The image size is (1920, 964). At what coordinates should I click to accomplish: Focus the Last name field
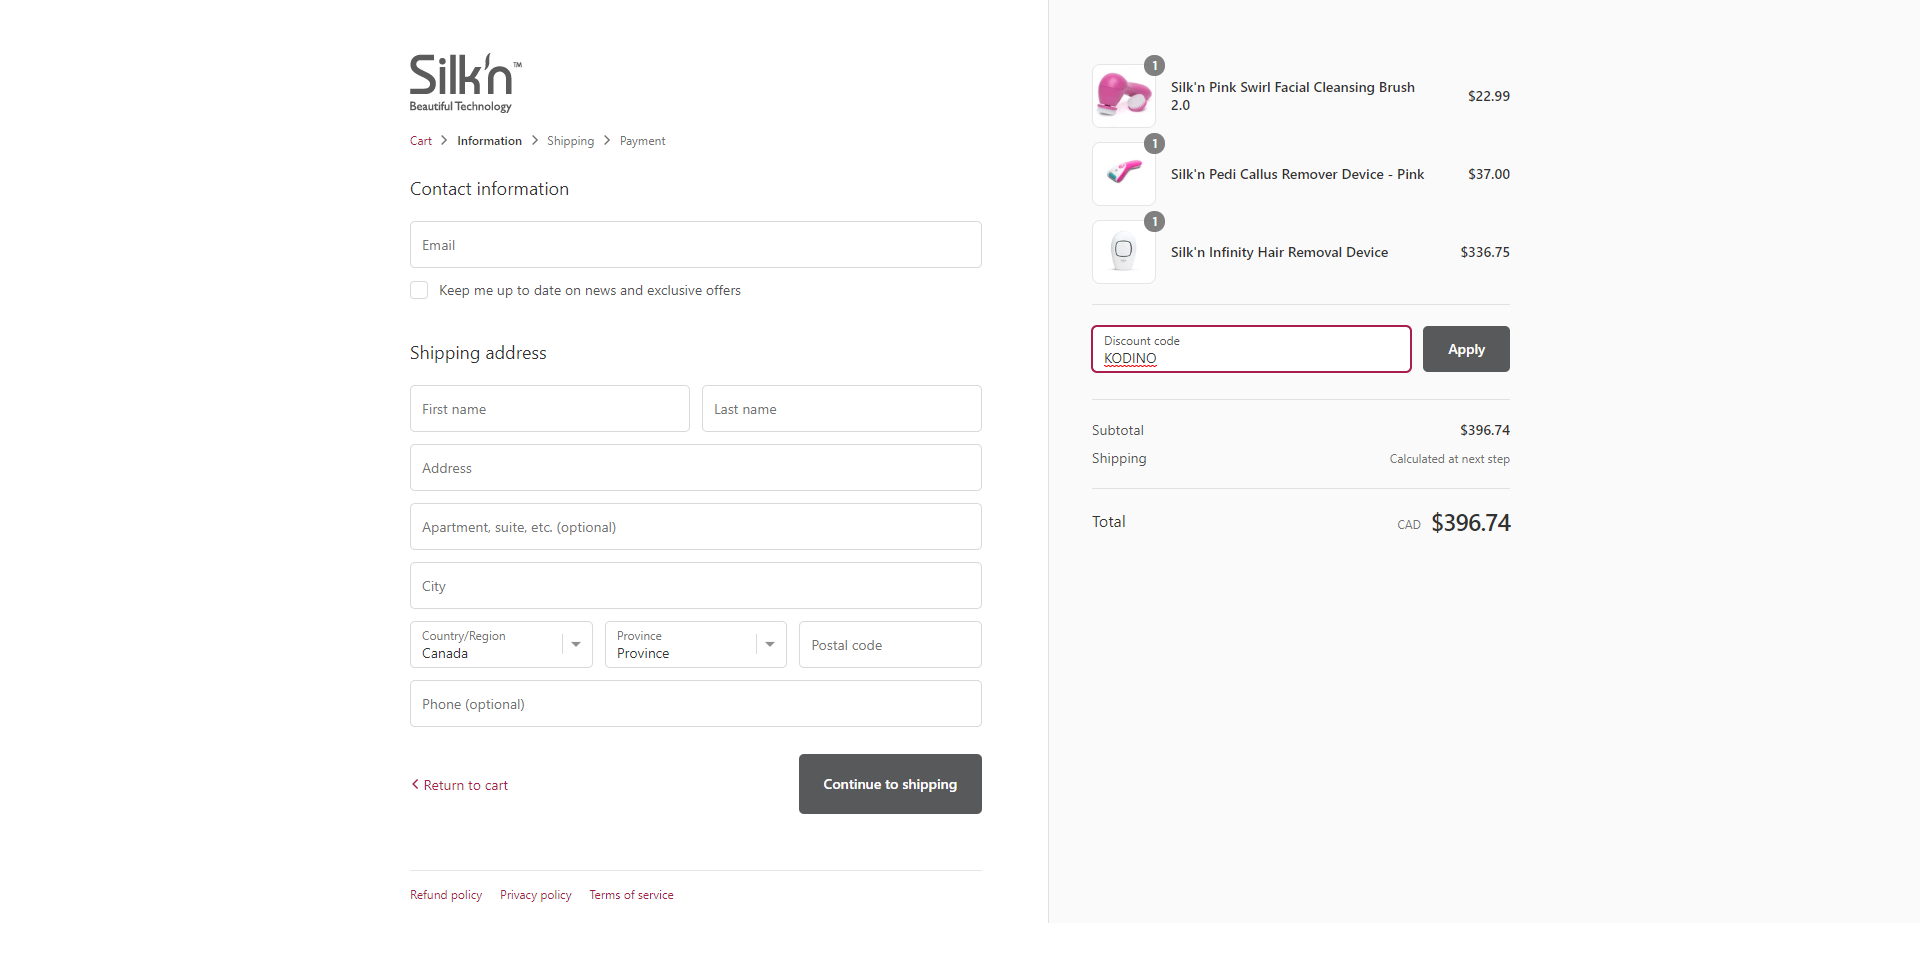pyautogui.click(x=841, y=409)
